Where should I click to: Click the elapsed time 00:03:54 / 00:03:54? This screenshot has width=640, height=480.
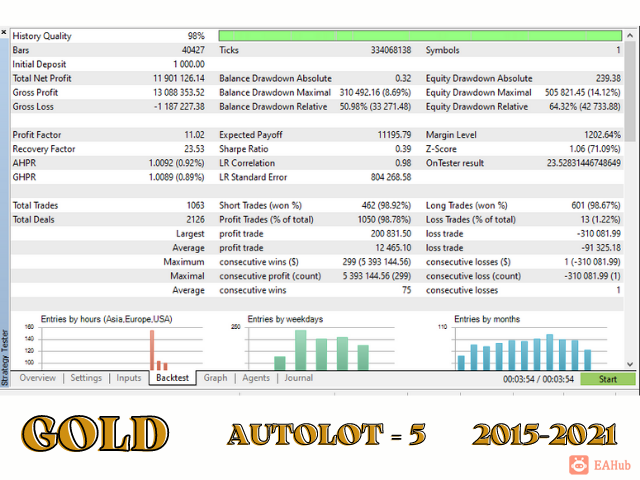pyautogui.click(x=538, y=379)
